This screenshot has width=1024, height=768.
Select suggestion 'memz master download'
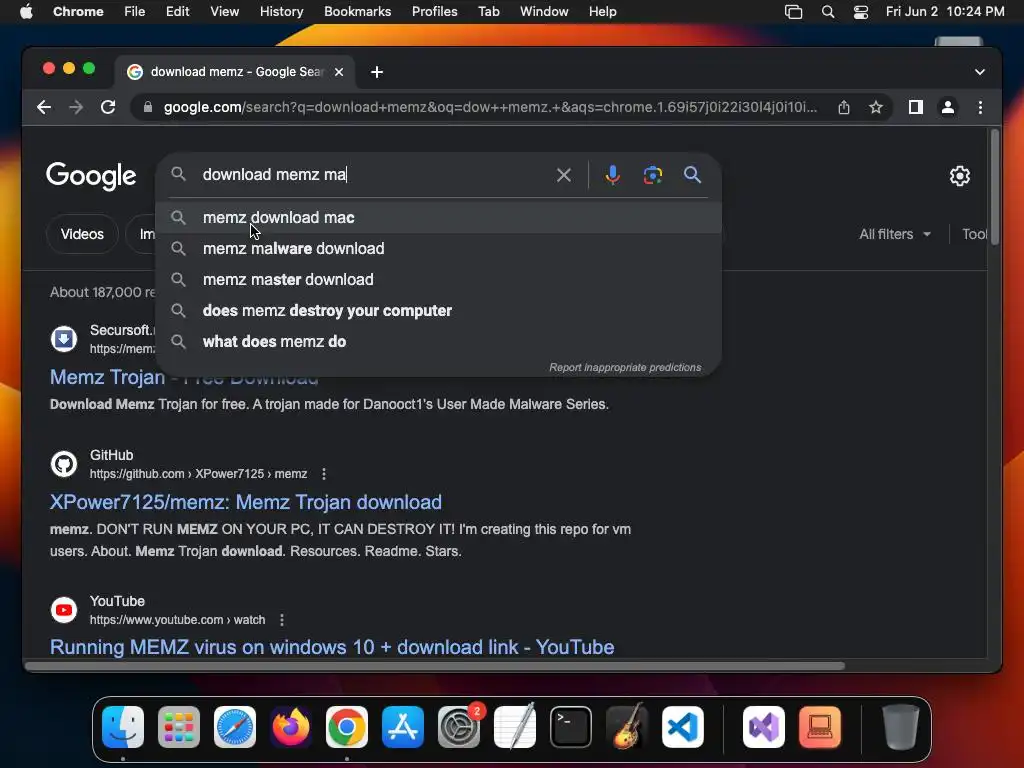tap(439, 280)
